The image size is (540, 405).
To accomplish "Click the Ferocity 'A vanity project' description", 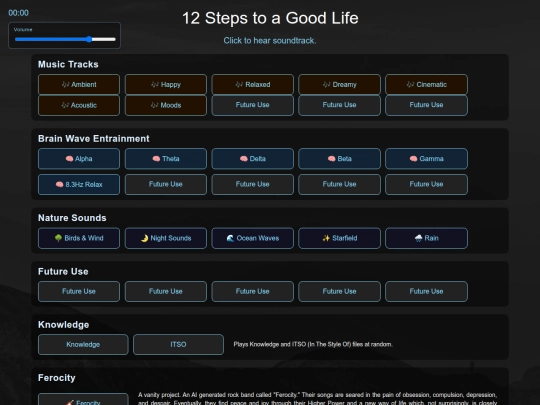I will point(318,398).
